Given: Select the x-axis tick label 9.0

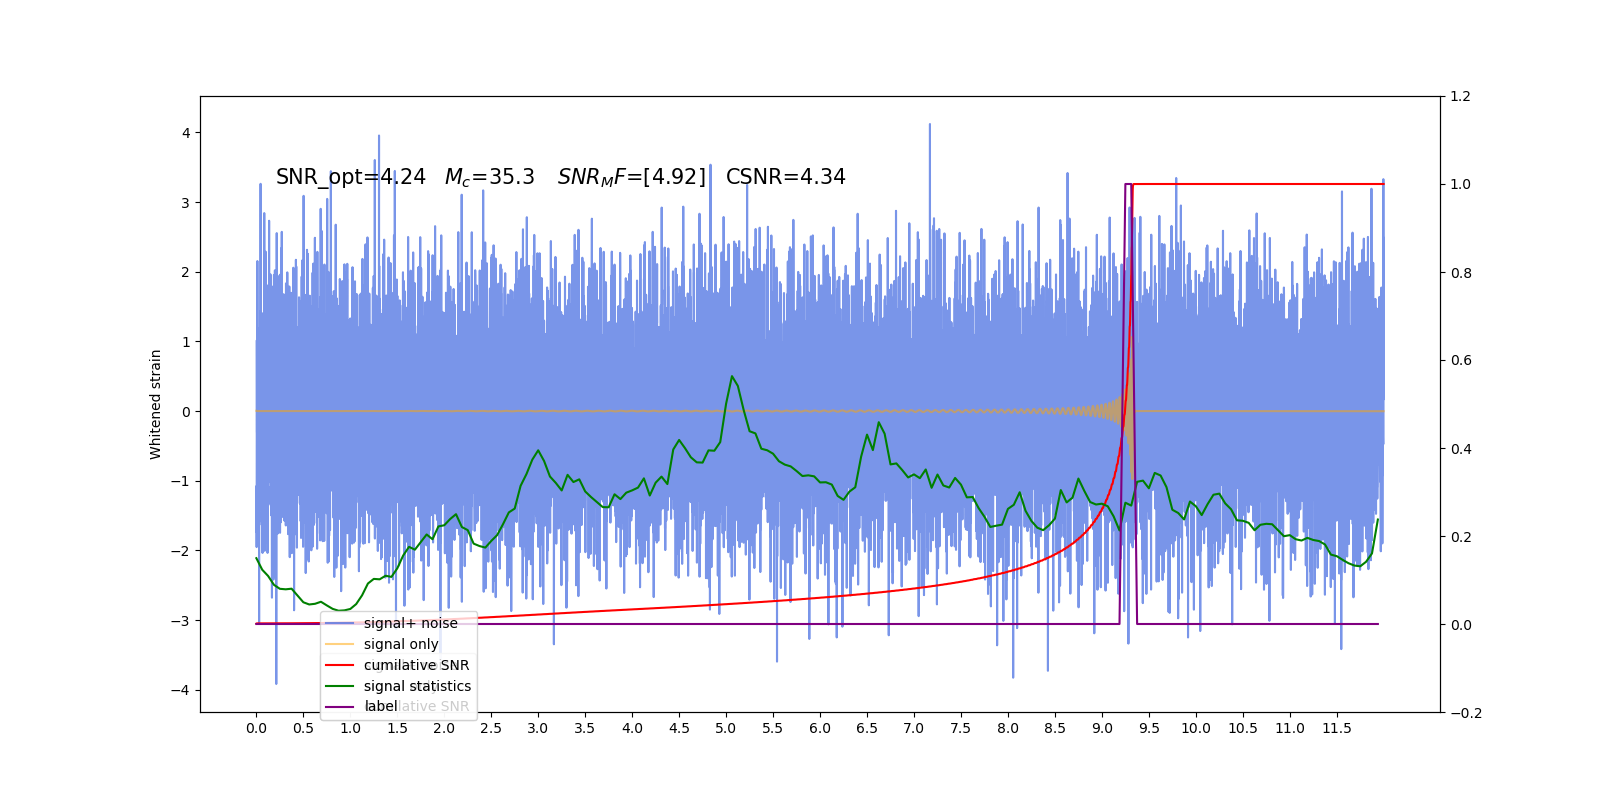Looking at the screenshot, I should click(1102, 728).
